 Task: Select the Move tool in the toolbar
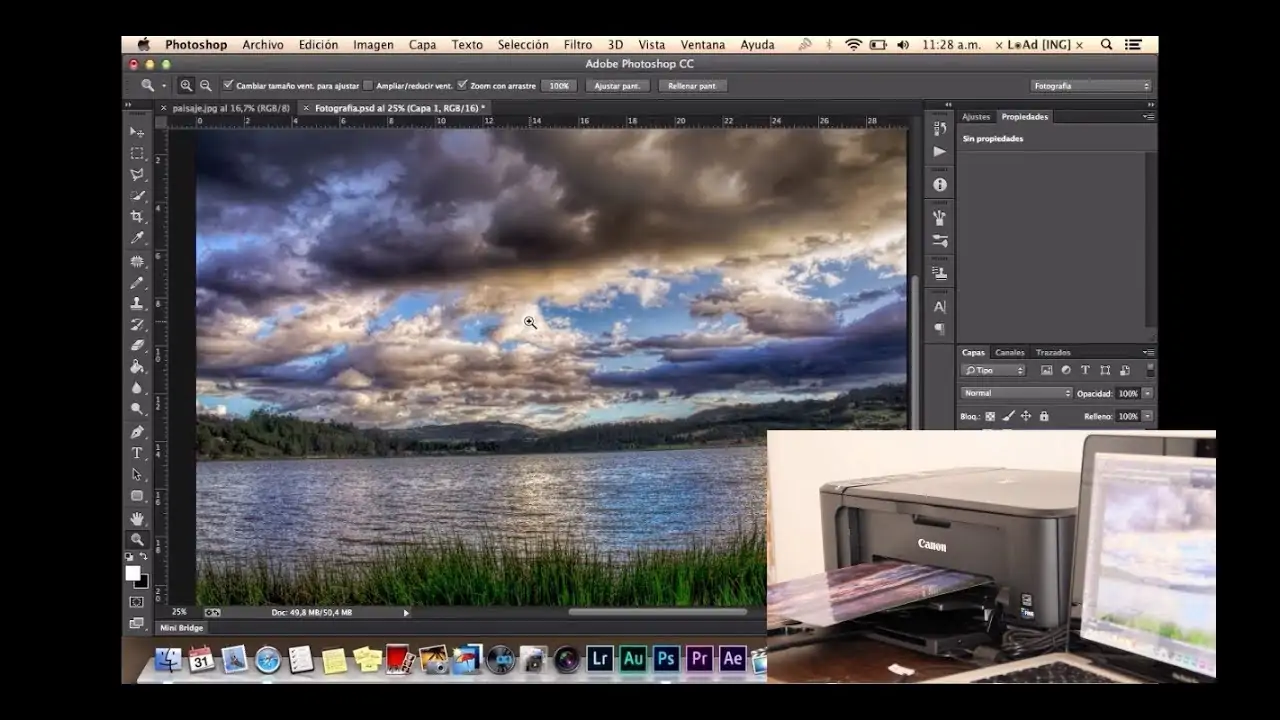pyautogui.click(x=137, y=132)
